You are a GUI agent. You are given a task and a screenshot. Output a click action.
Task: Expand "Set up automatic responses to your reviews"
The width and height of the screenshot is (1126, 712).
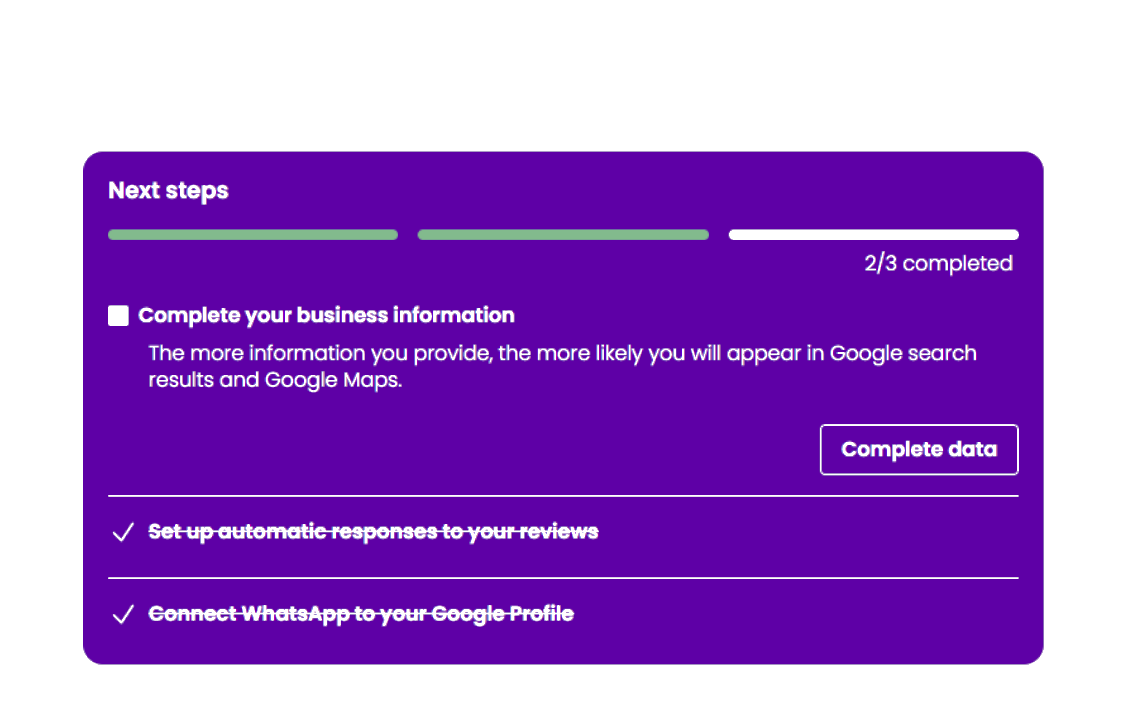373,532
